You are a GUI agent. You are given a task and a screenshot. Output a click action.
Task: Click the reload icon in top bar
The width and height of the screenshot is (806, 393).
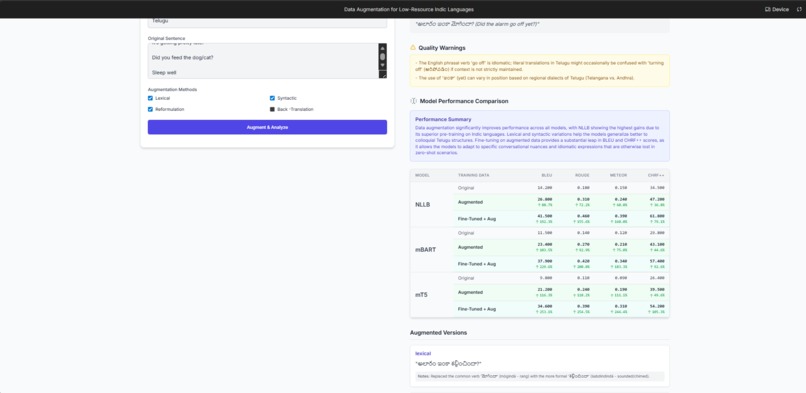tap(799, 9)
